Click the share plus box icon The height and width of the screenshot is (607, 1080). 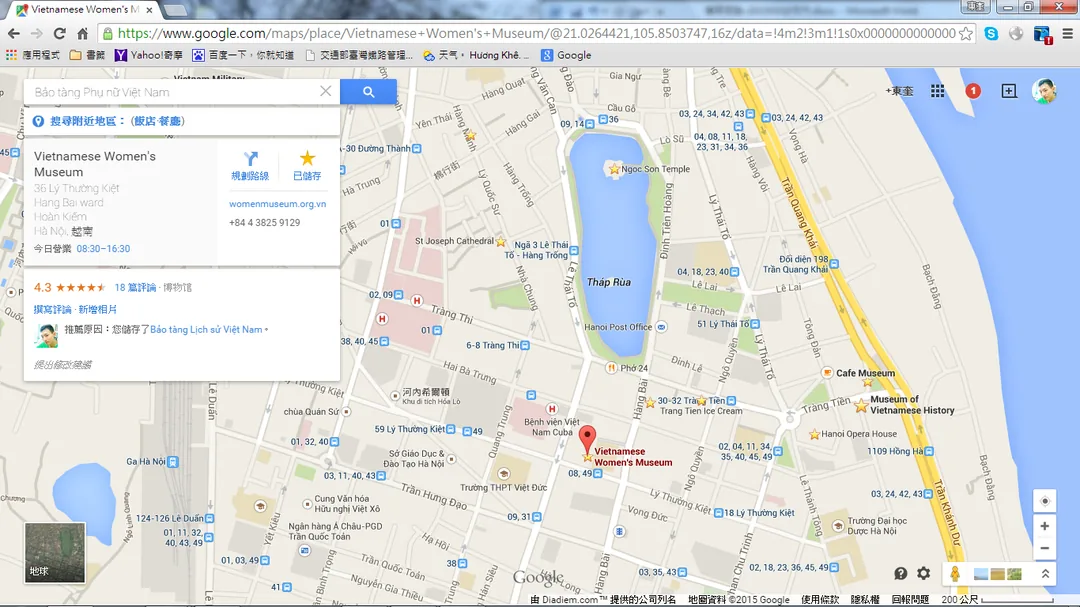tap(1008, 91)
